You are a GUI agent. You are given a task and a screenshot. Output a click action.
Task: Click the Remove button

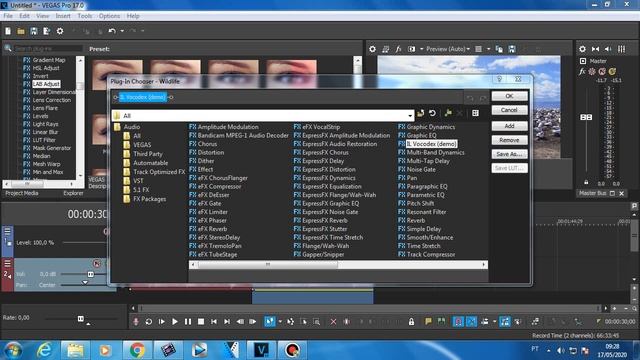point(509,140)
